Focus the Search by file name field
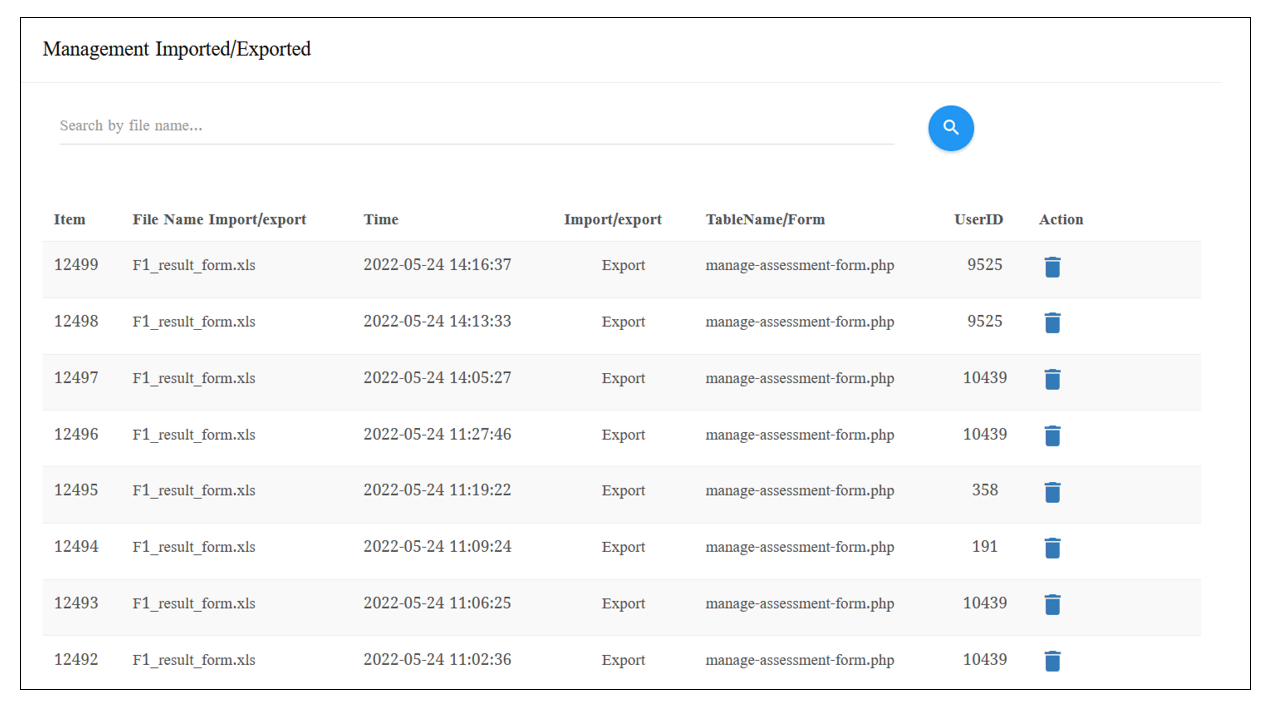 476,126
